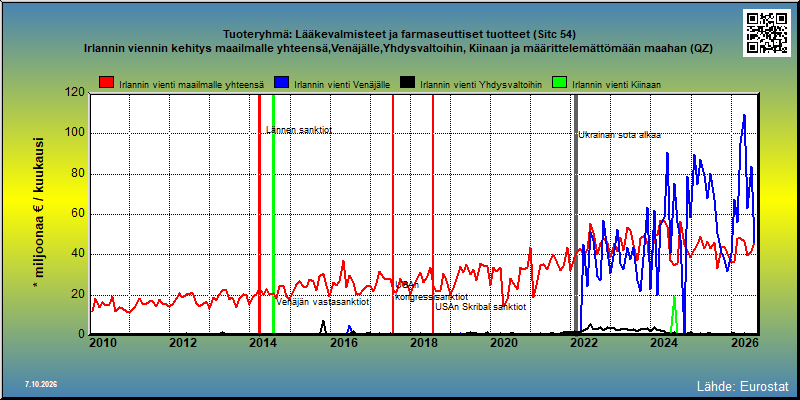Click the y-axis value 40
The image size is (800, 400).
point(79,255)
